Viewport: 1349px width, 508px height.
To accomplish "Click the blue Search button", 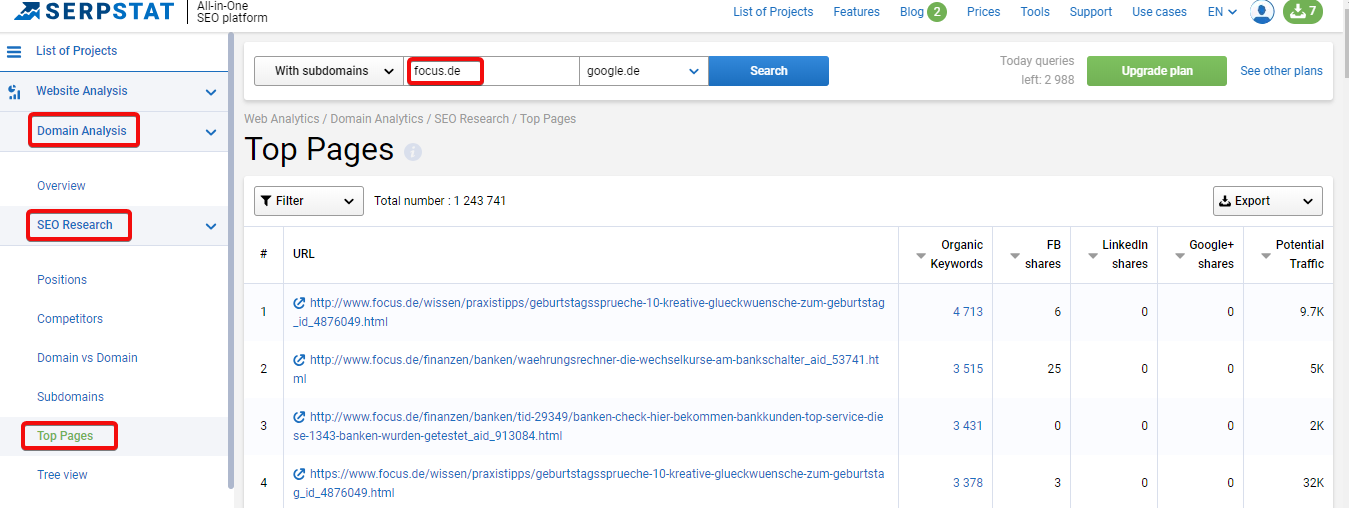I will [769, 71].
